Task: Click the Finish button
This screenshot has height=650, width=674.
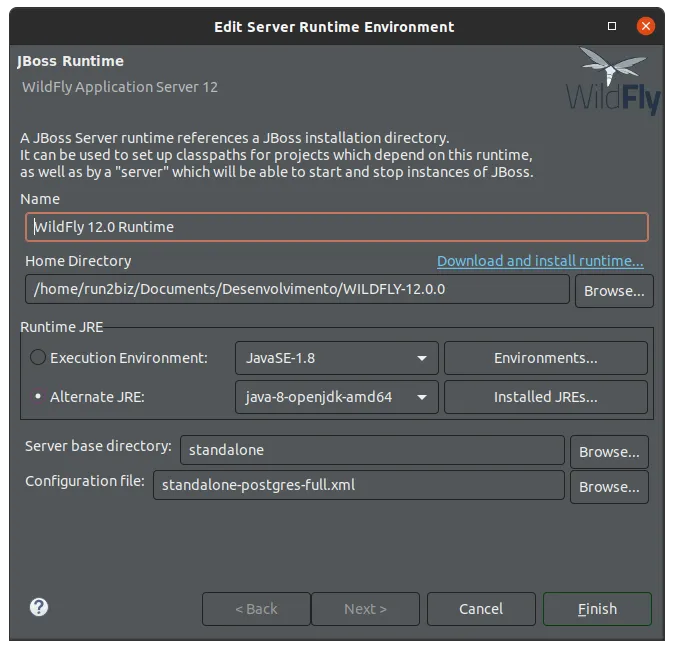Action: click(x=597, y=609)
